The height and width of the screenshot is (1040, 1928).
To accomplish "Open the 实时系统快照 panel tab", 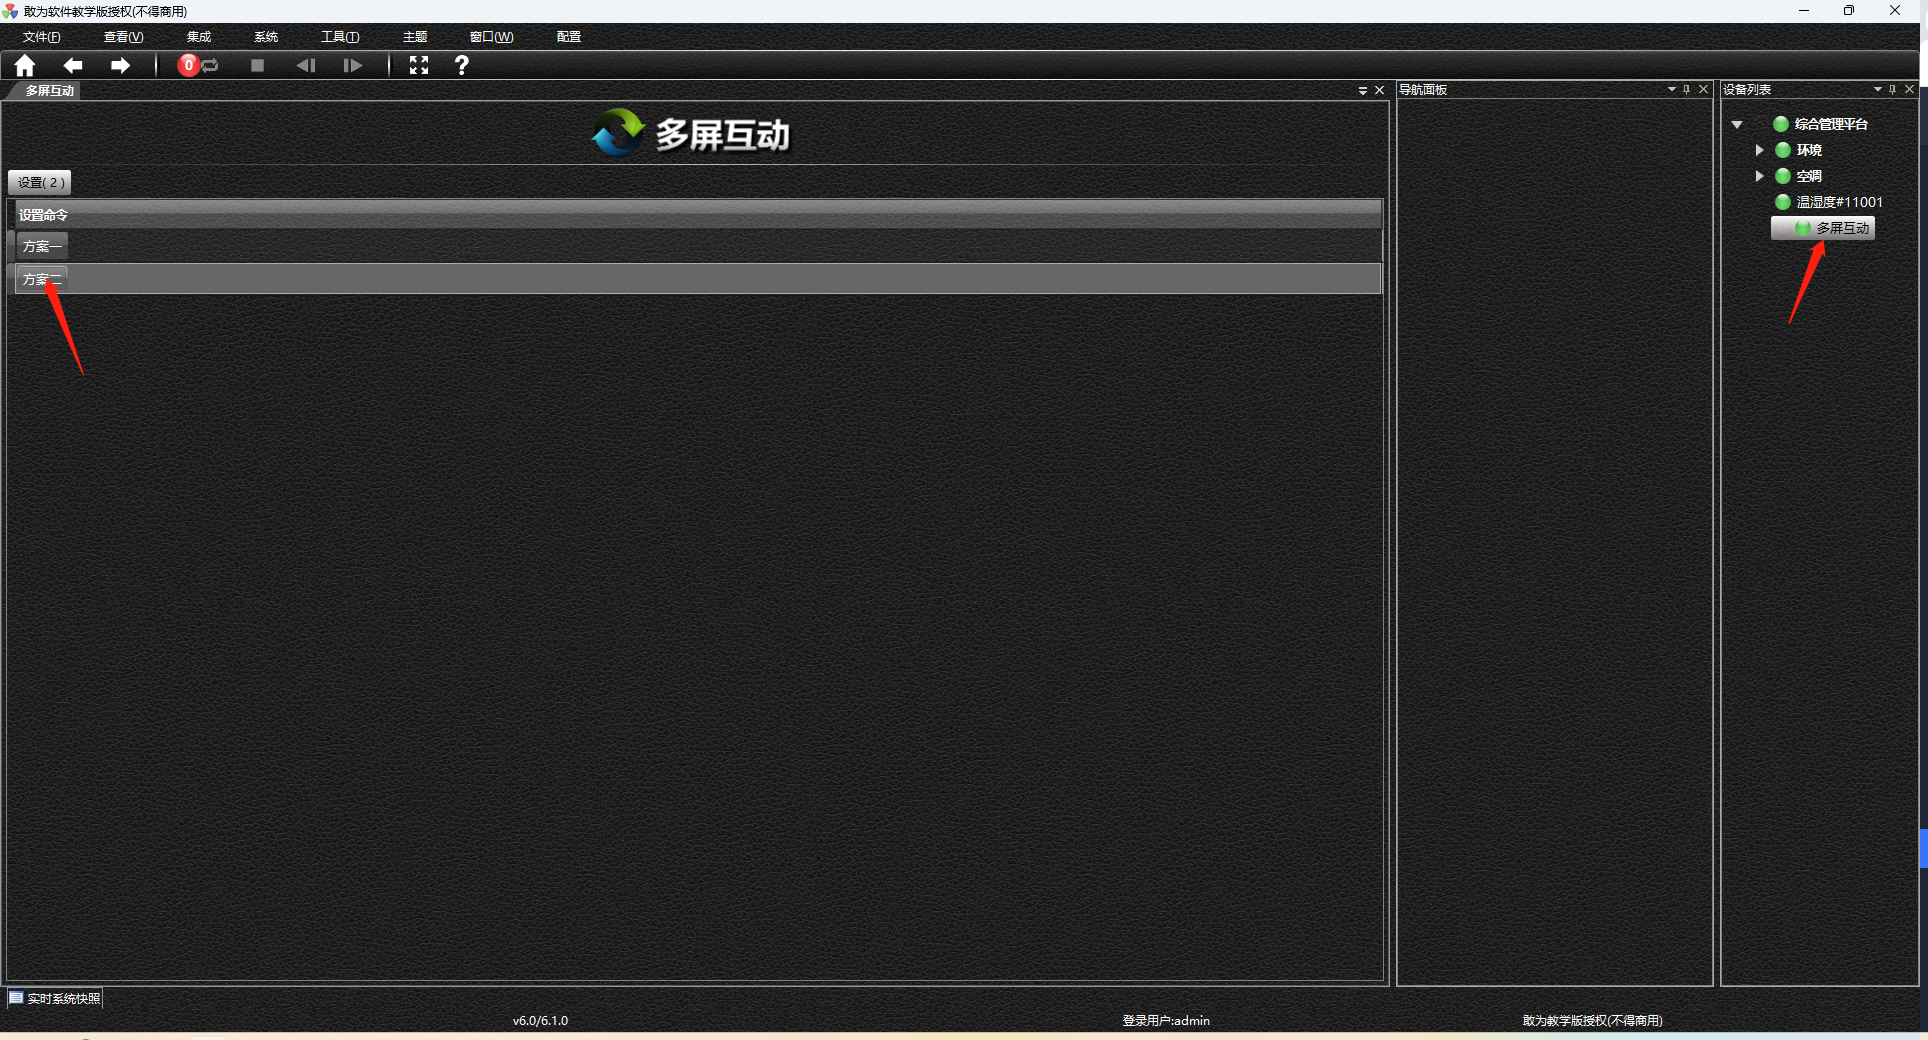I will [x=55, y=998].
